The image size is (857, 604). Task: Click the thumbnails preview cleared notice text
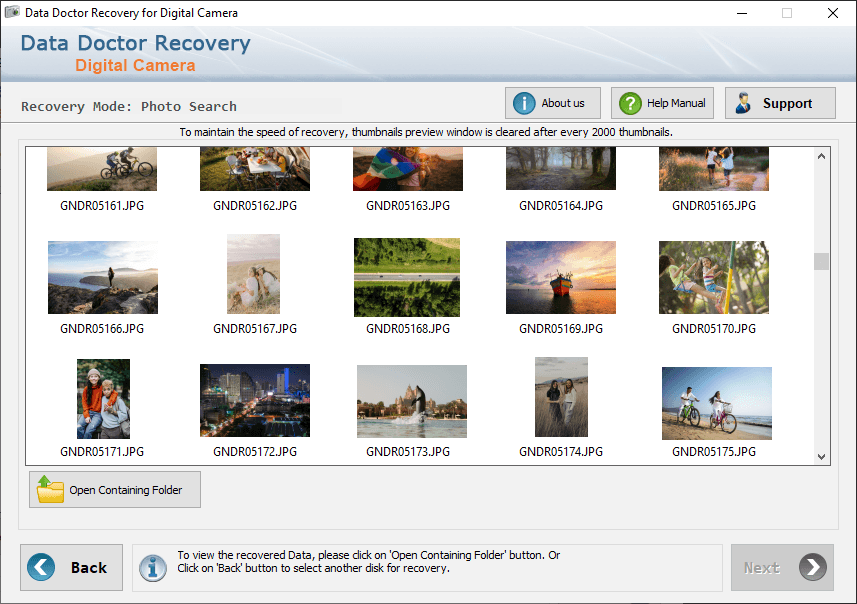(426, 132)
